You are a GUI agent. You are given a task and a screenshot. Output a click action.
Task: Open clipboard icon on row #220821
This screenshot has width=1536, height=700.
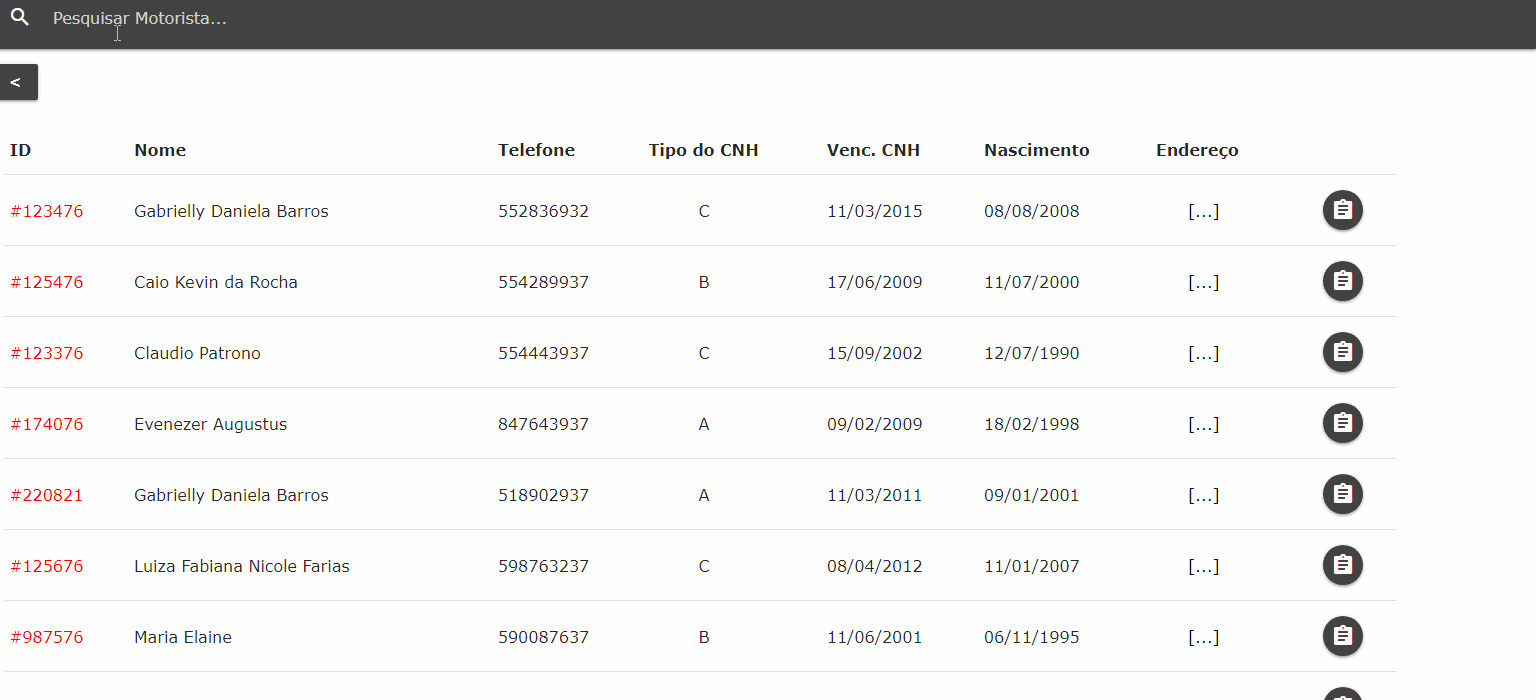(1342, 494)
